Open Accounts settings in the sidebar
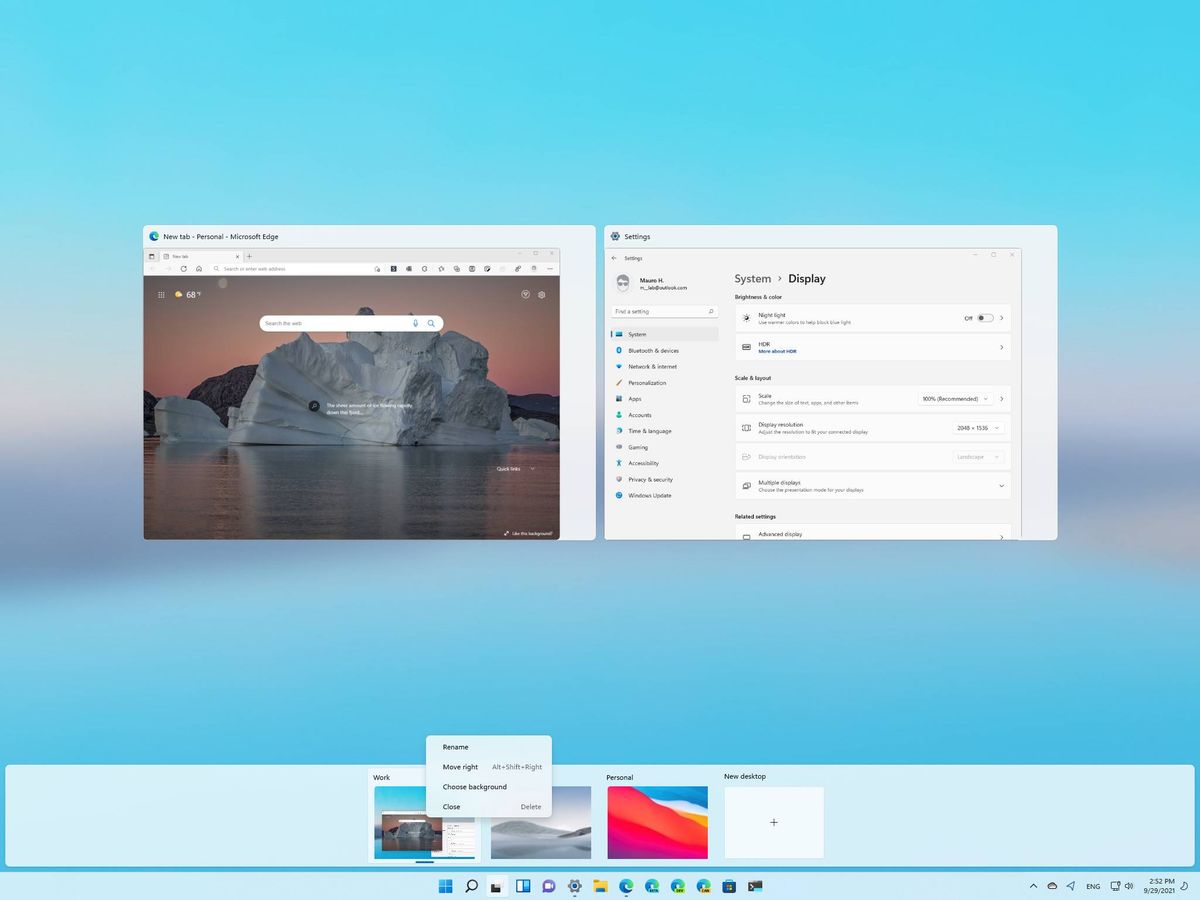Screen dimensions: 1200x900 (x=640, y=415)
